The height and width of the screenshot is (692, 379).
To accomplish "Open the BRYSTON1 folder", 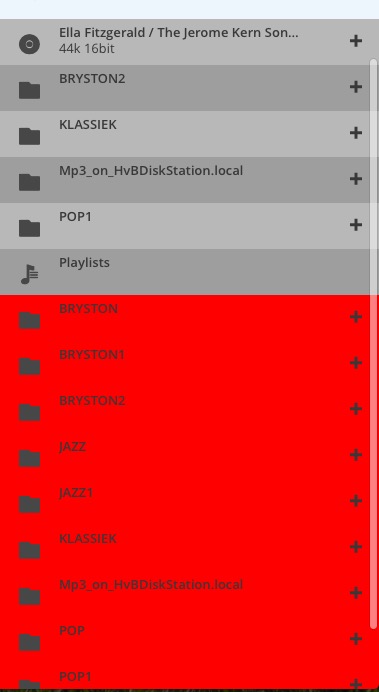I will [x=185, y=364].
